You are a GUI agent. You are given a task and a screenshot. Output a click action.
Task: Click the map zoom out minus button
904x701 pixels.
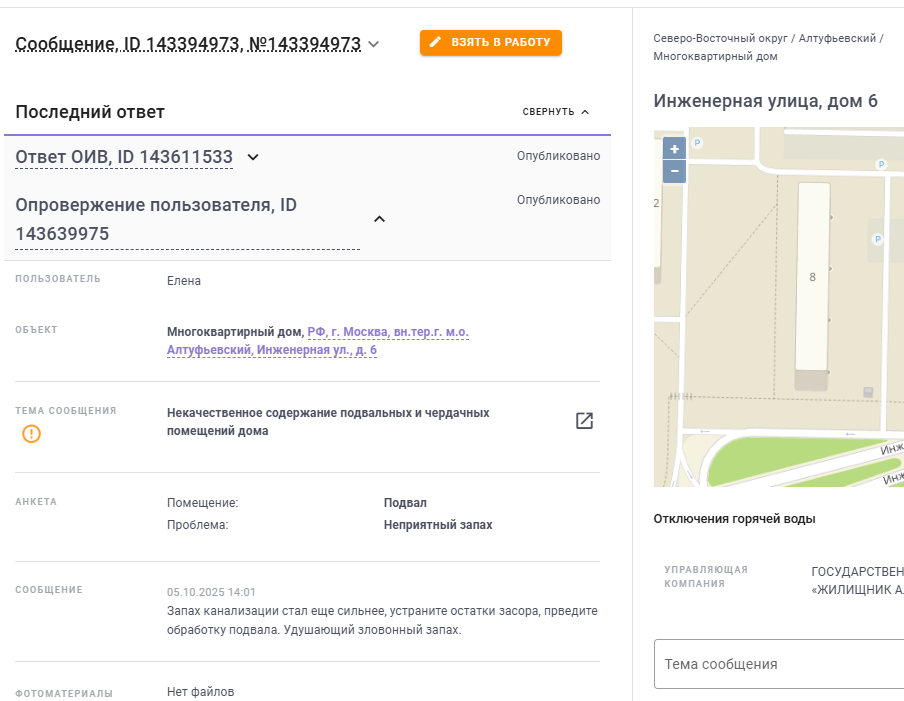click(x=675, y=171)
